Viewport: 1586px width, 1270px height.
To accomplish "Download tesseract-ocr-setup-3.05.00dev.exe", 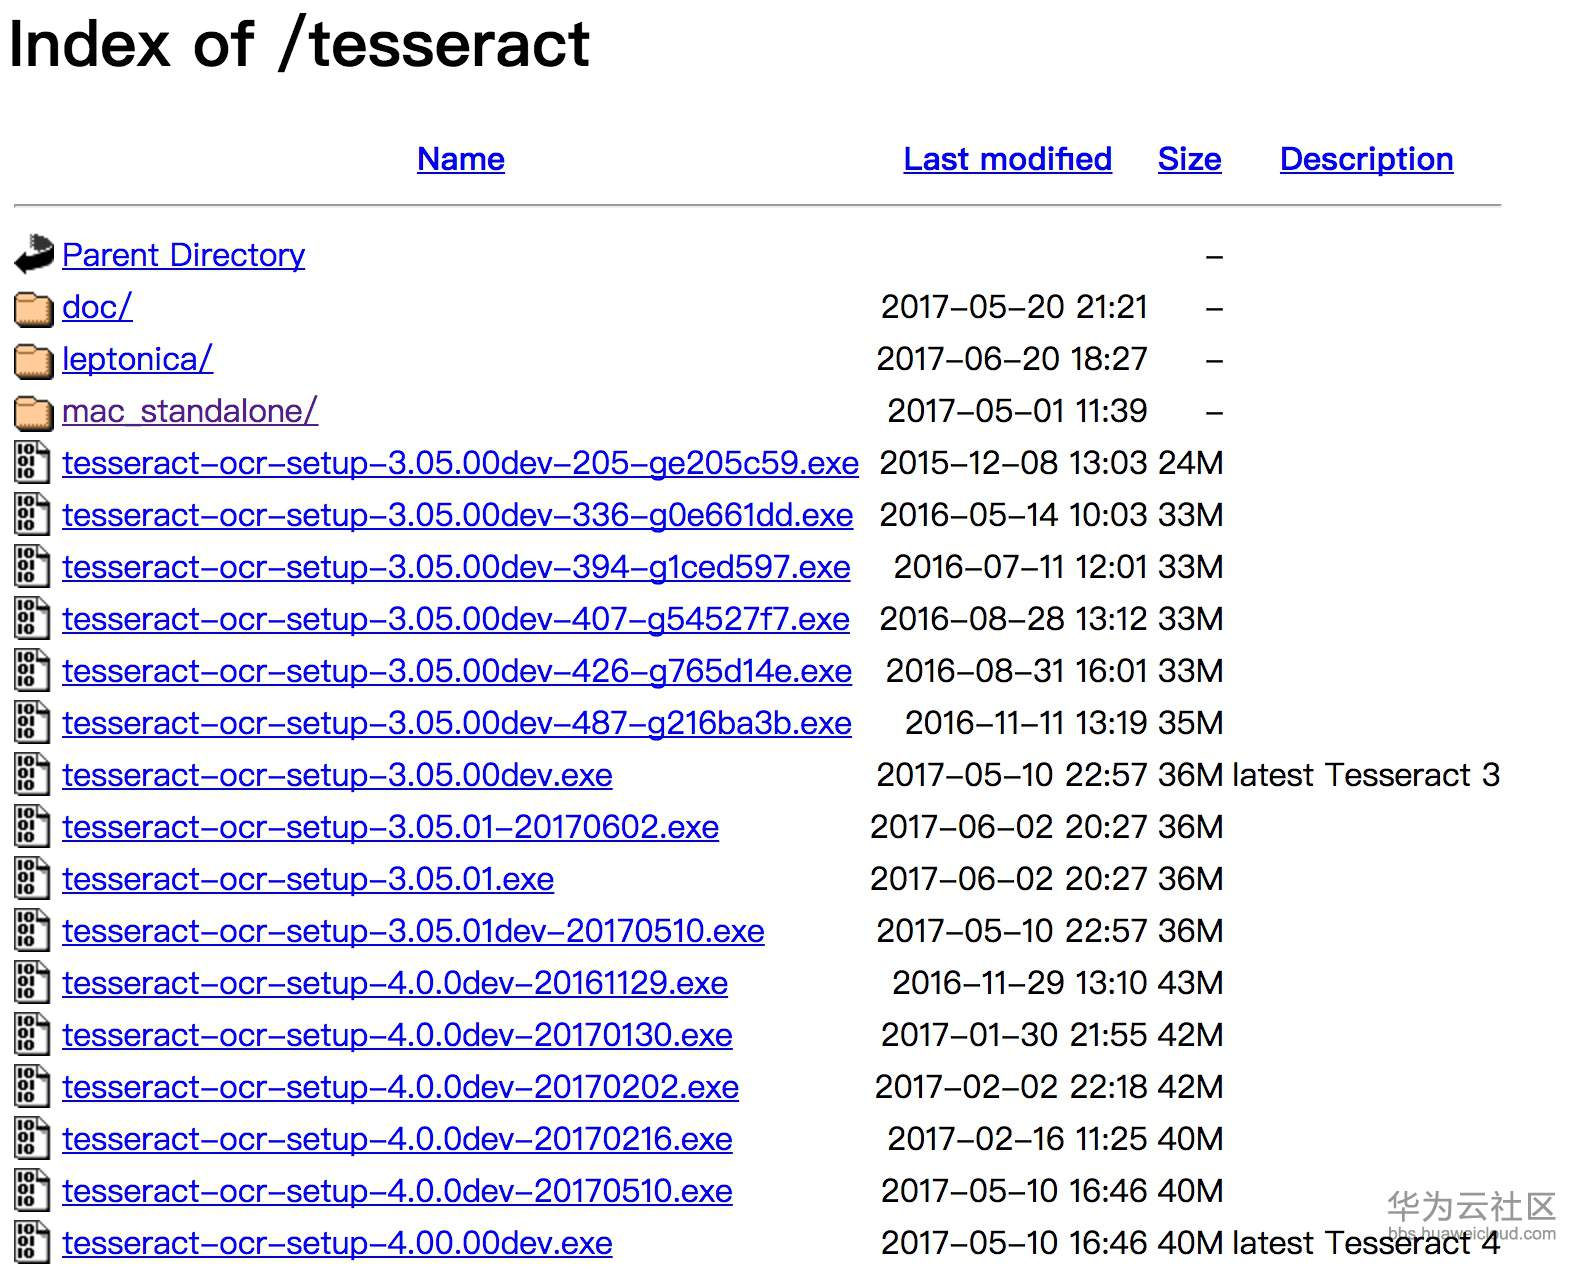I will point(337,775).
